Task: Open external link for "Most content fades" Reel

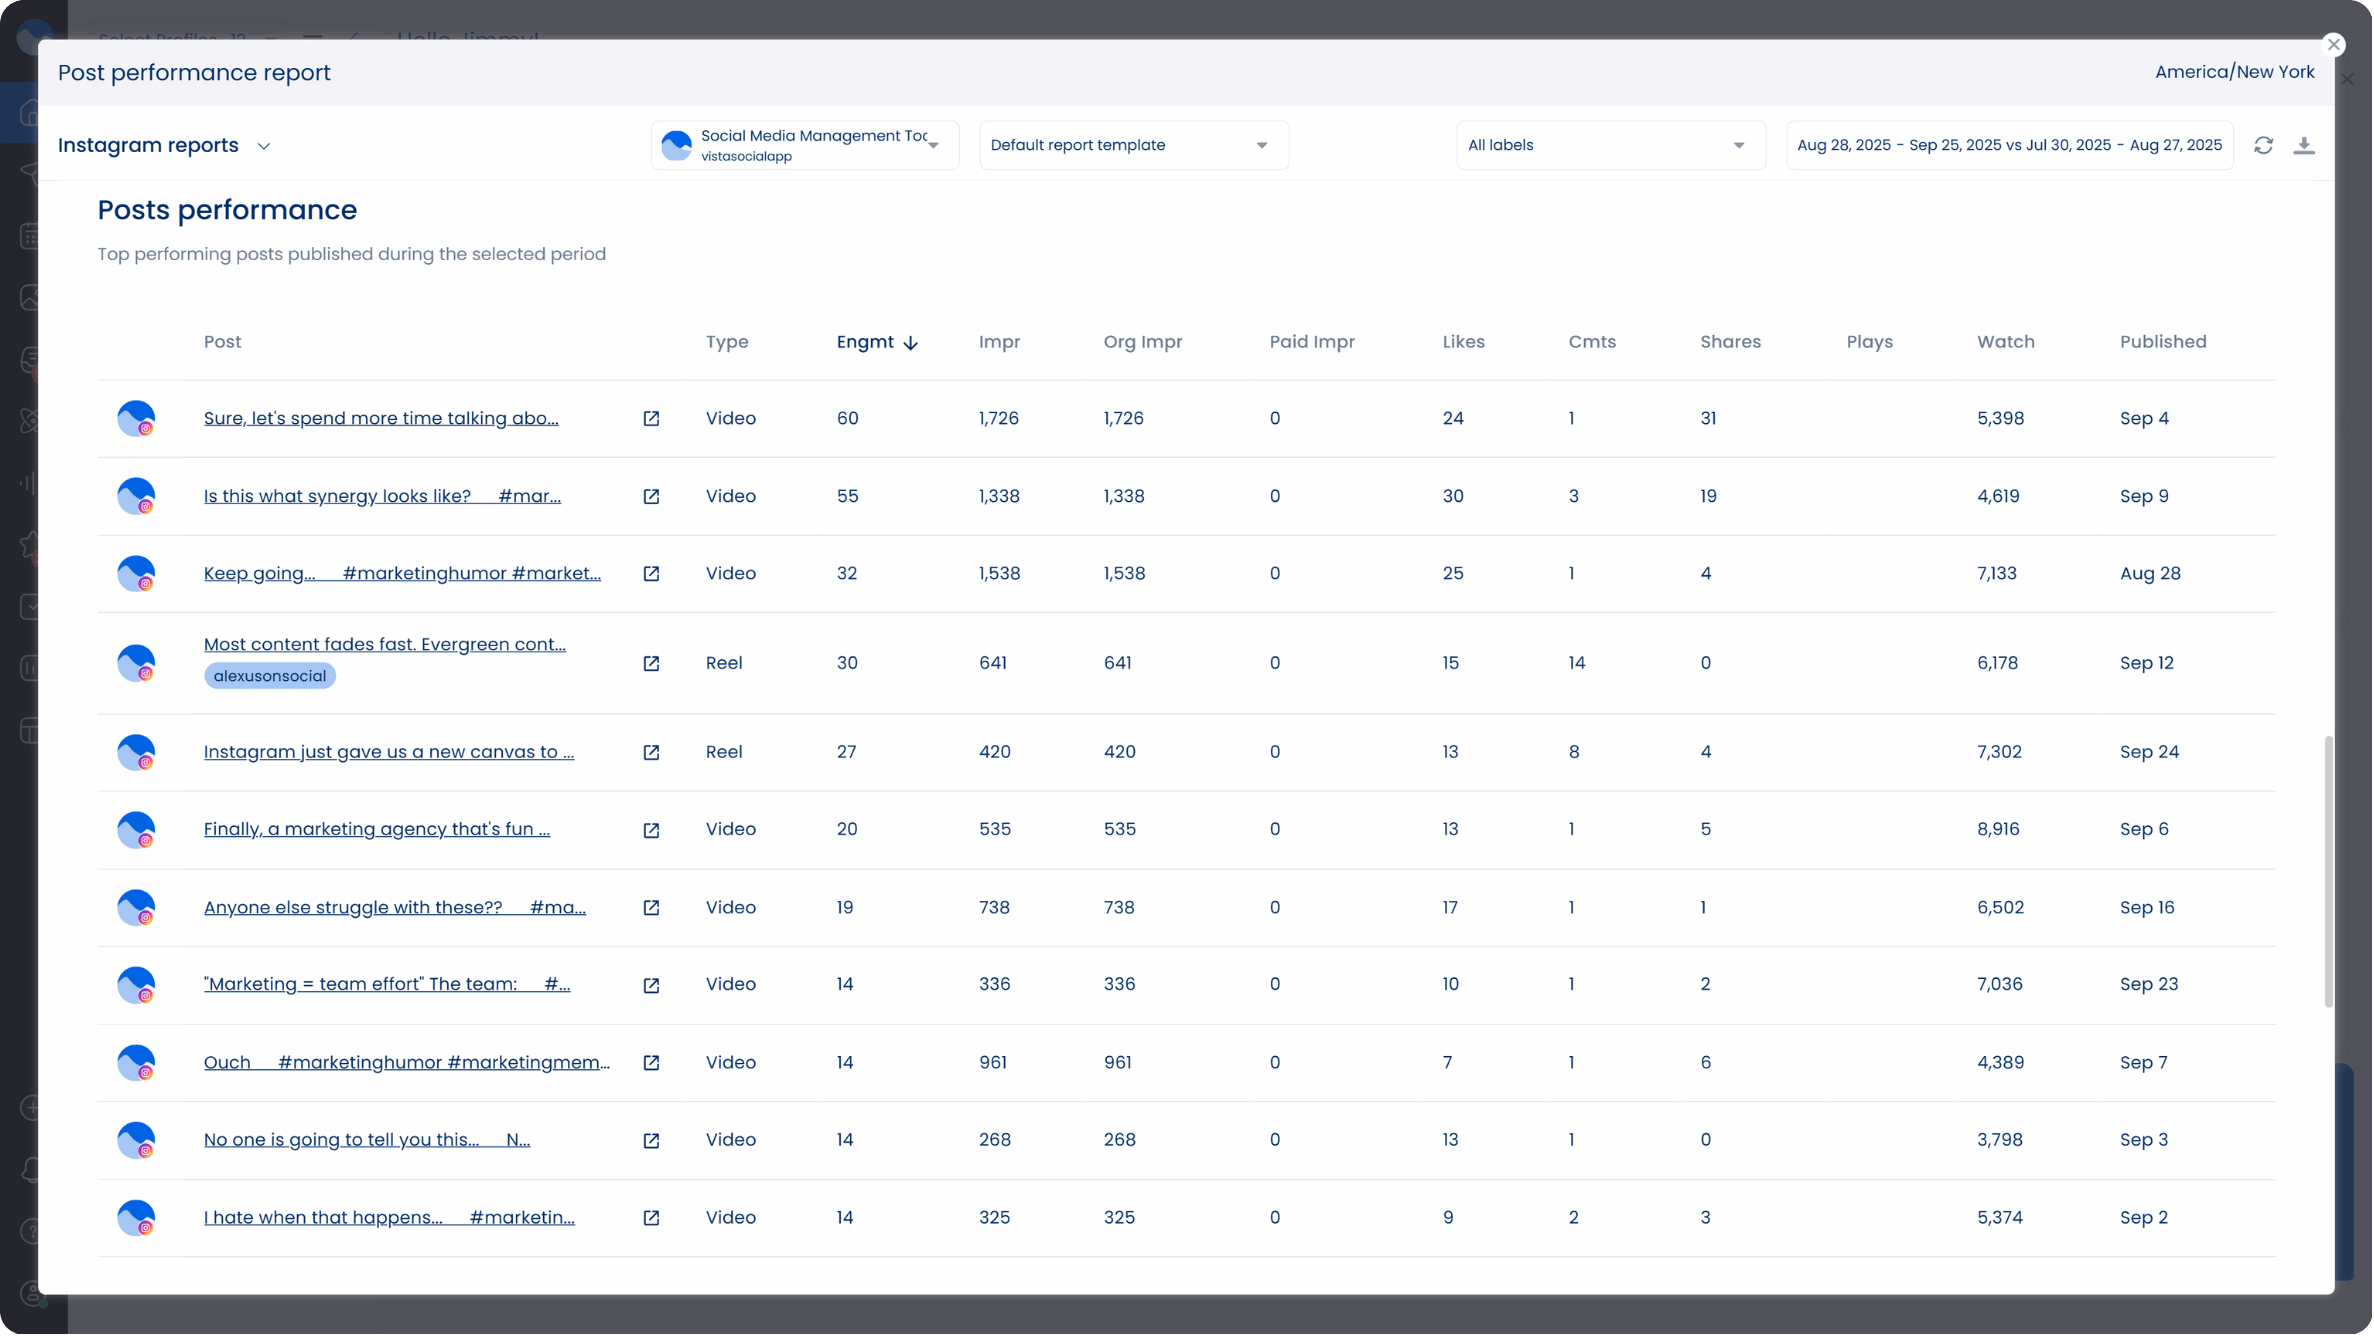Action: point(651,663)
